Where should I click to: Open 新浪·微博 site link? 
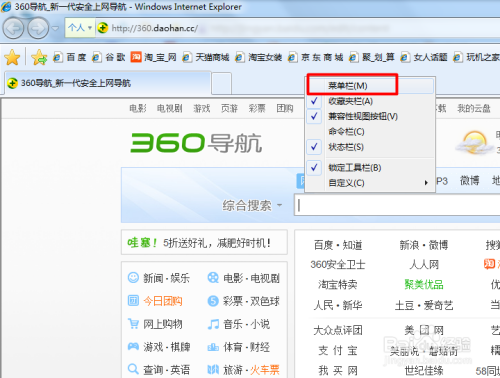coord(424,245)
